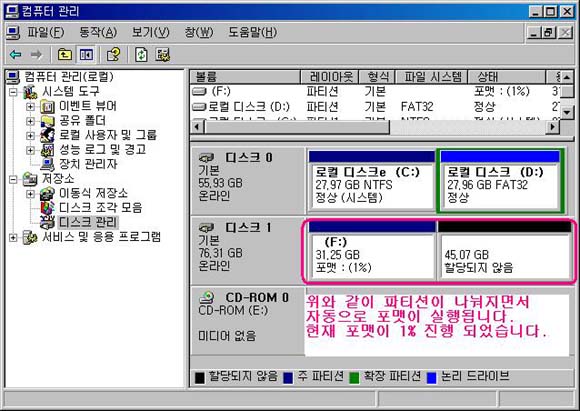This screenshot has width=580, height=411.
Task: Click the horizontal scrollbar left arrow
Action: 197,127
